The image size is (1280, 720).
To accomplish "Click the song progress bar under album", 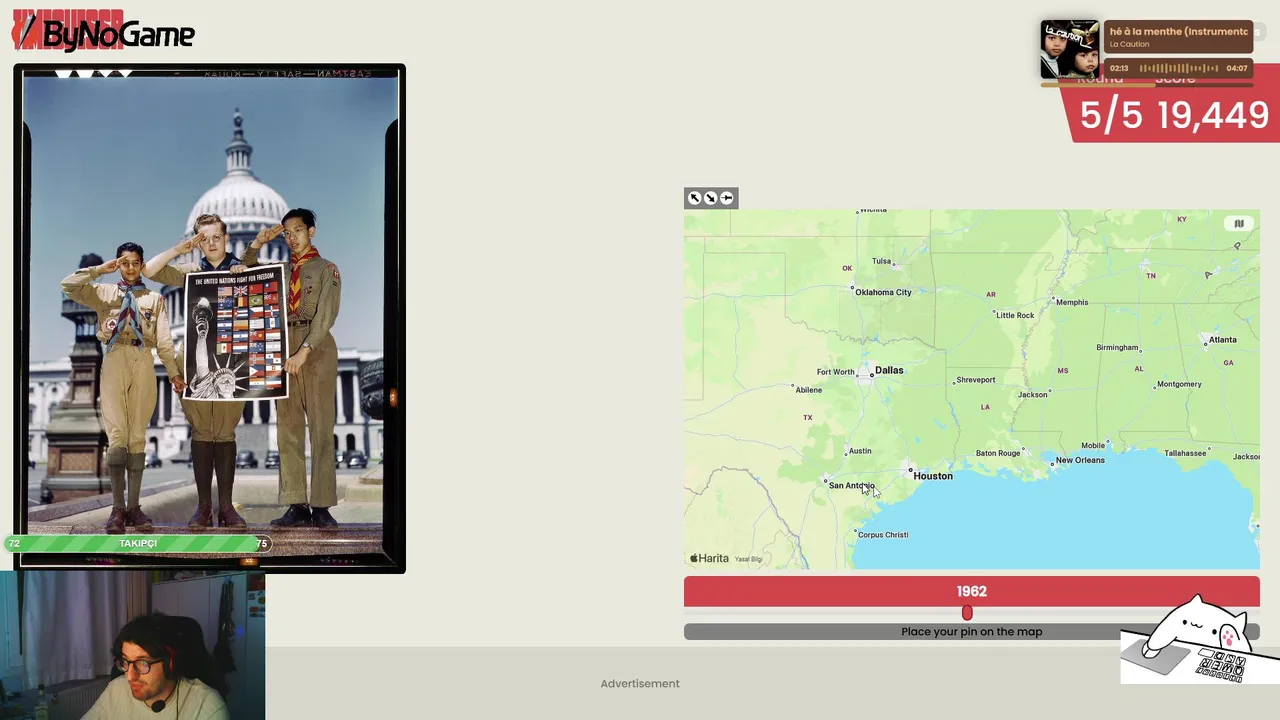I will [1148, 84].
